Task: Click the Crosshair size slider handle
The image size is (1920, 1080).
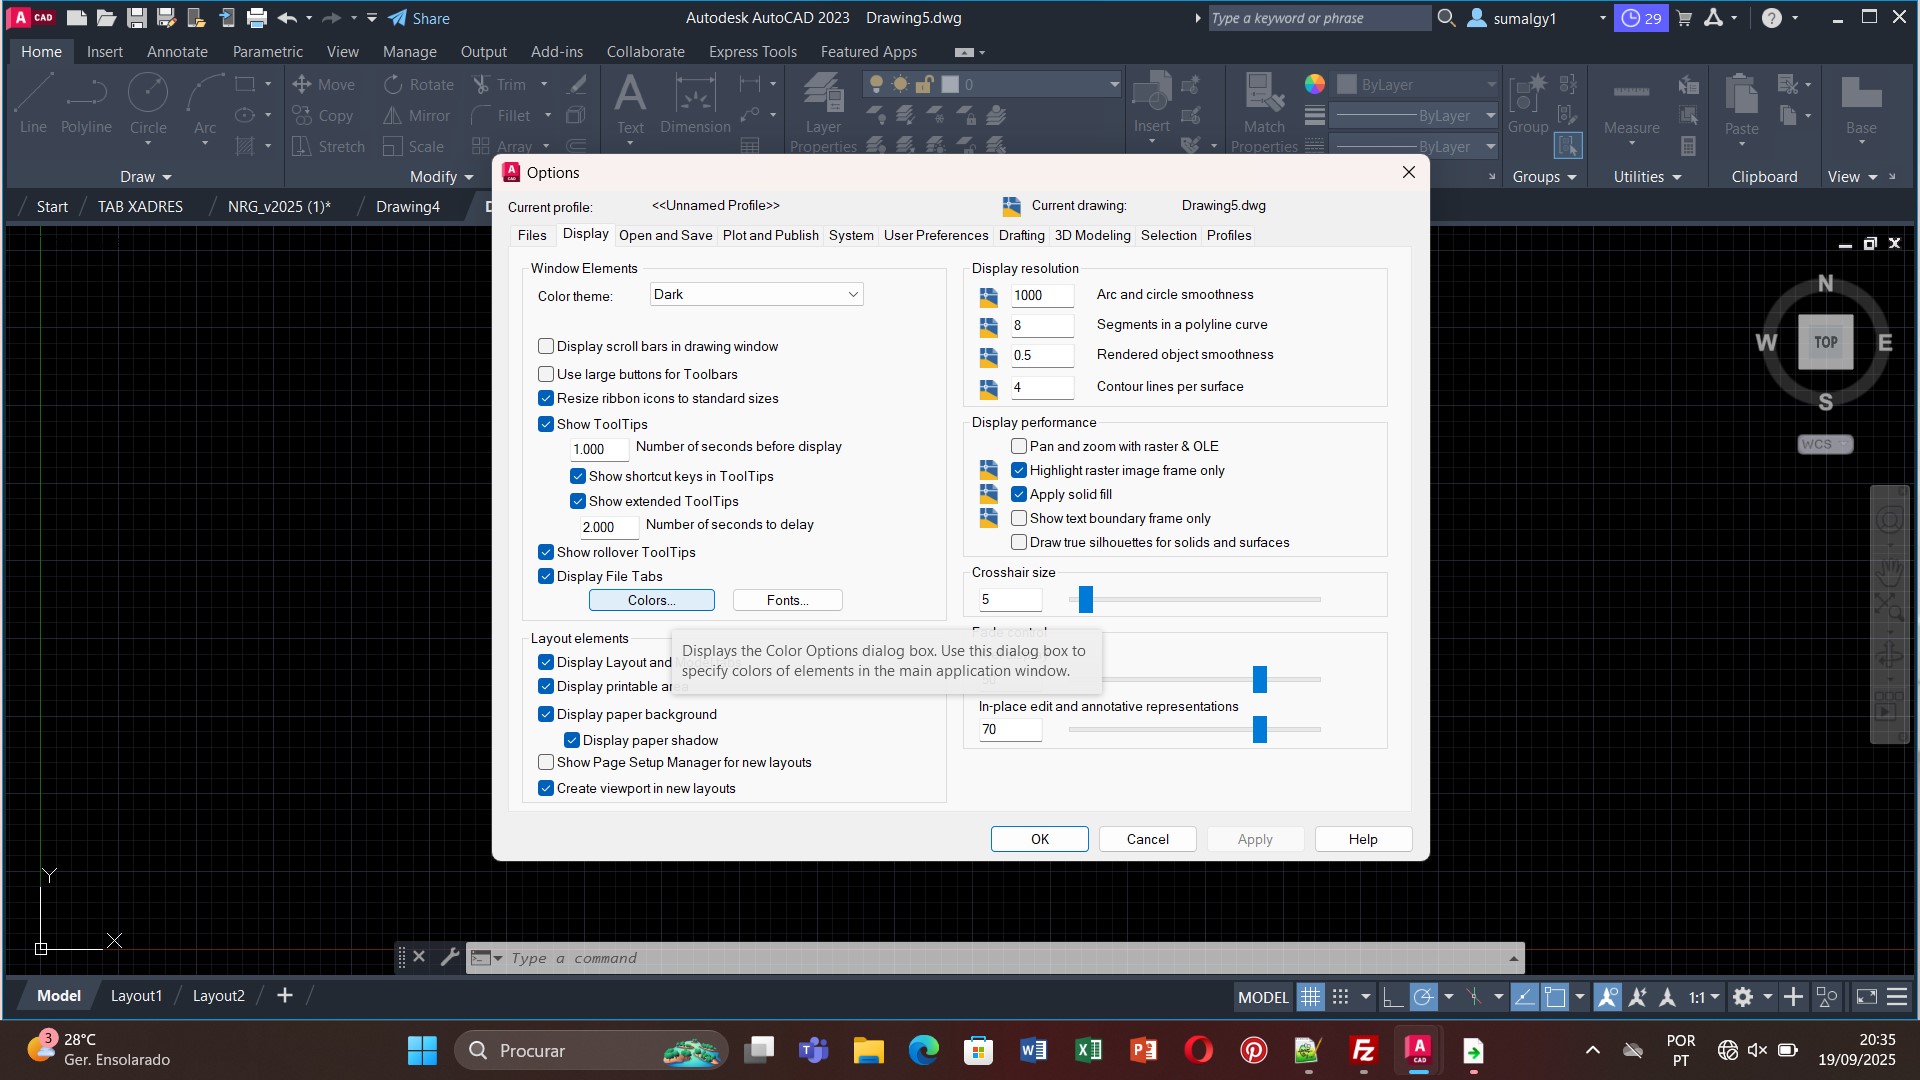Action: (x=1086, y=599)
